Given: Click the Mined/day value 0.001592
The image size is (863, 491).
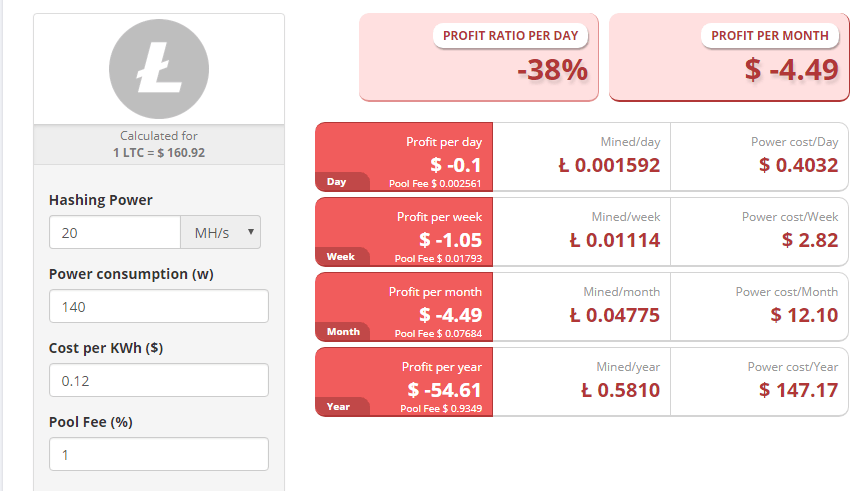Looking at the screenshot, I should pyautogui.click(x=609, y=165).
